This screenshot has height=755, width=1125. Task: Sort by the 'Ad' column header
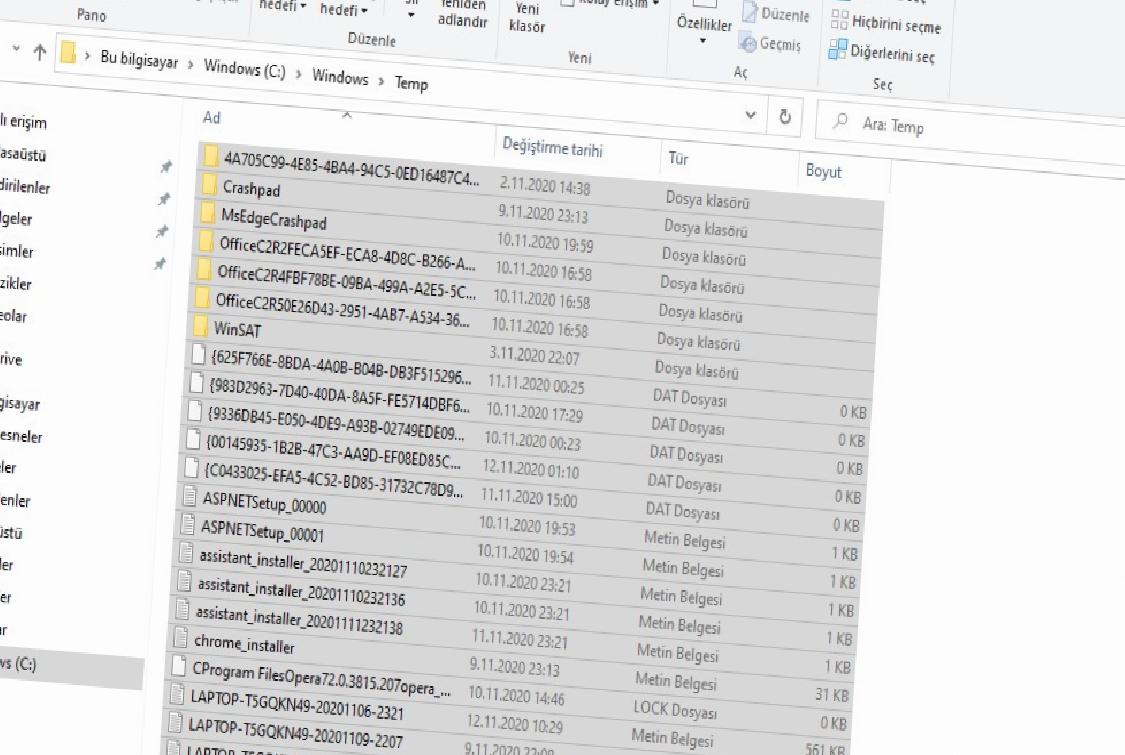212,118
